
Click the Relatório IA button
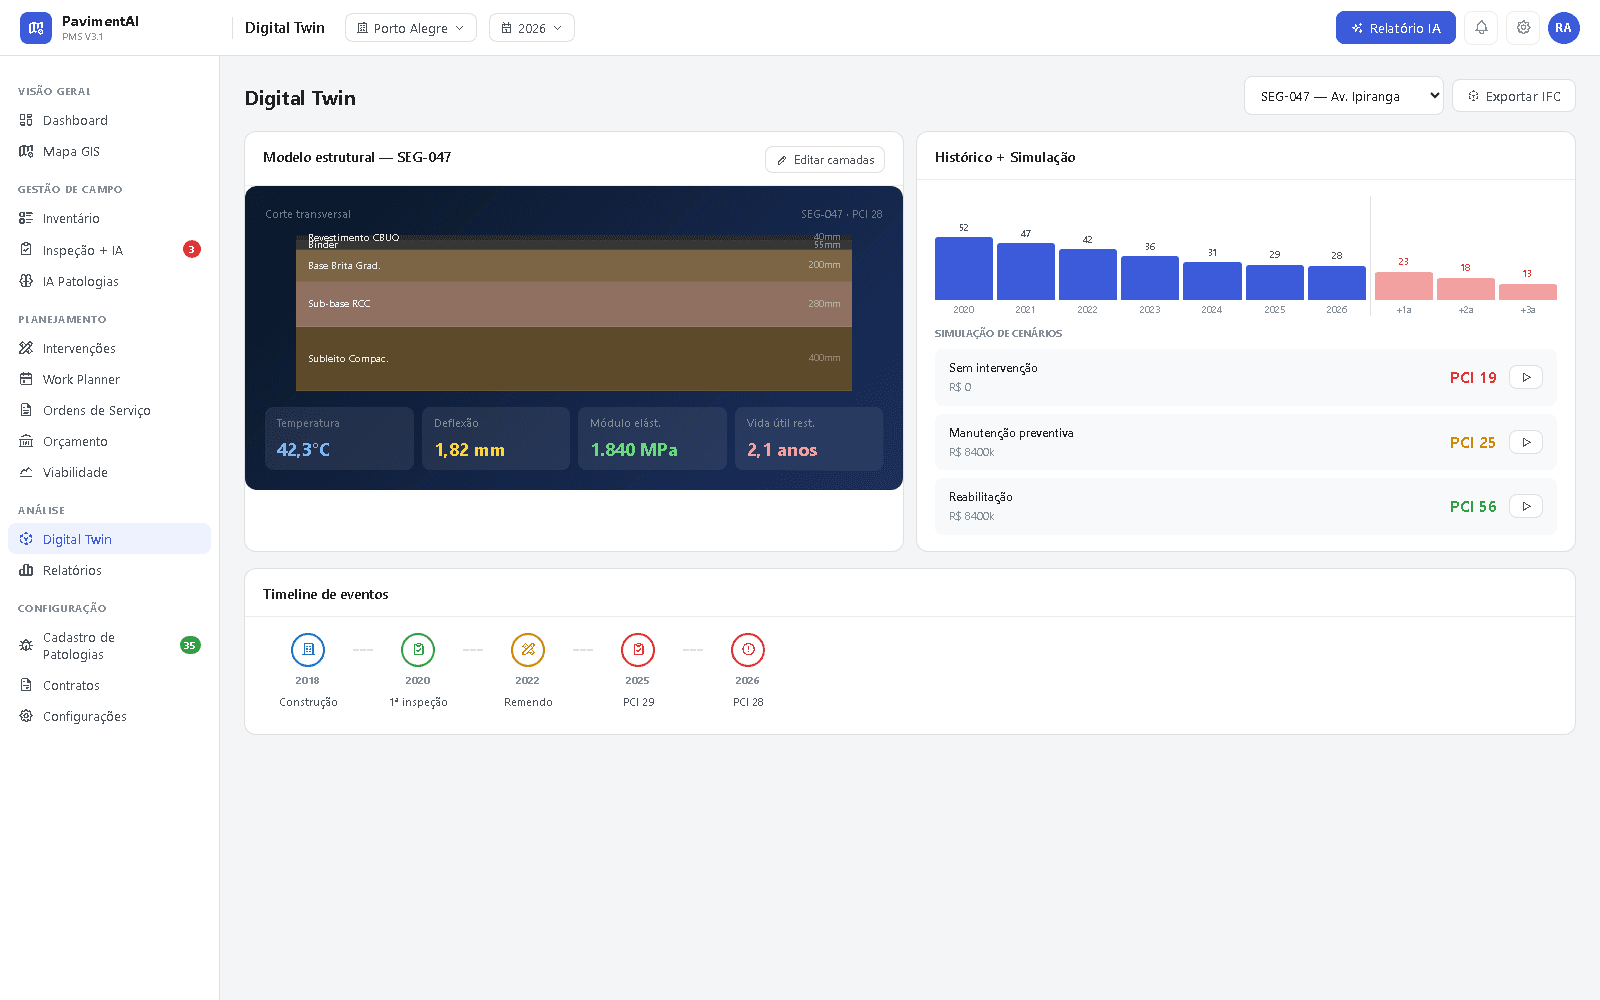point(1396,28)
